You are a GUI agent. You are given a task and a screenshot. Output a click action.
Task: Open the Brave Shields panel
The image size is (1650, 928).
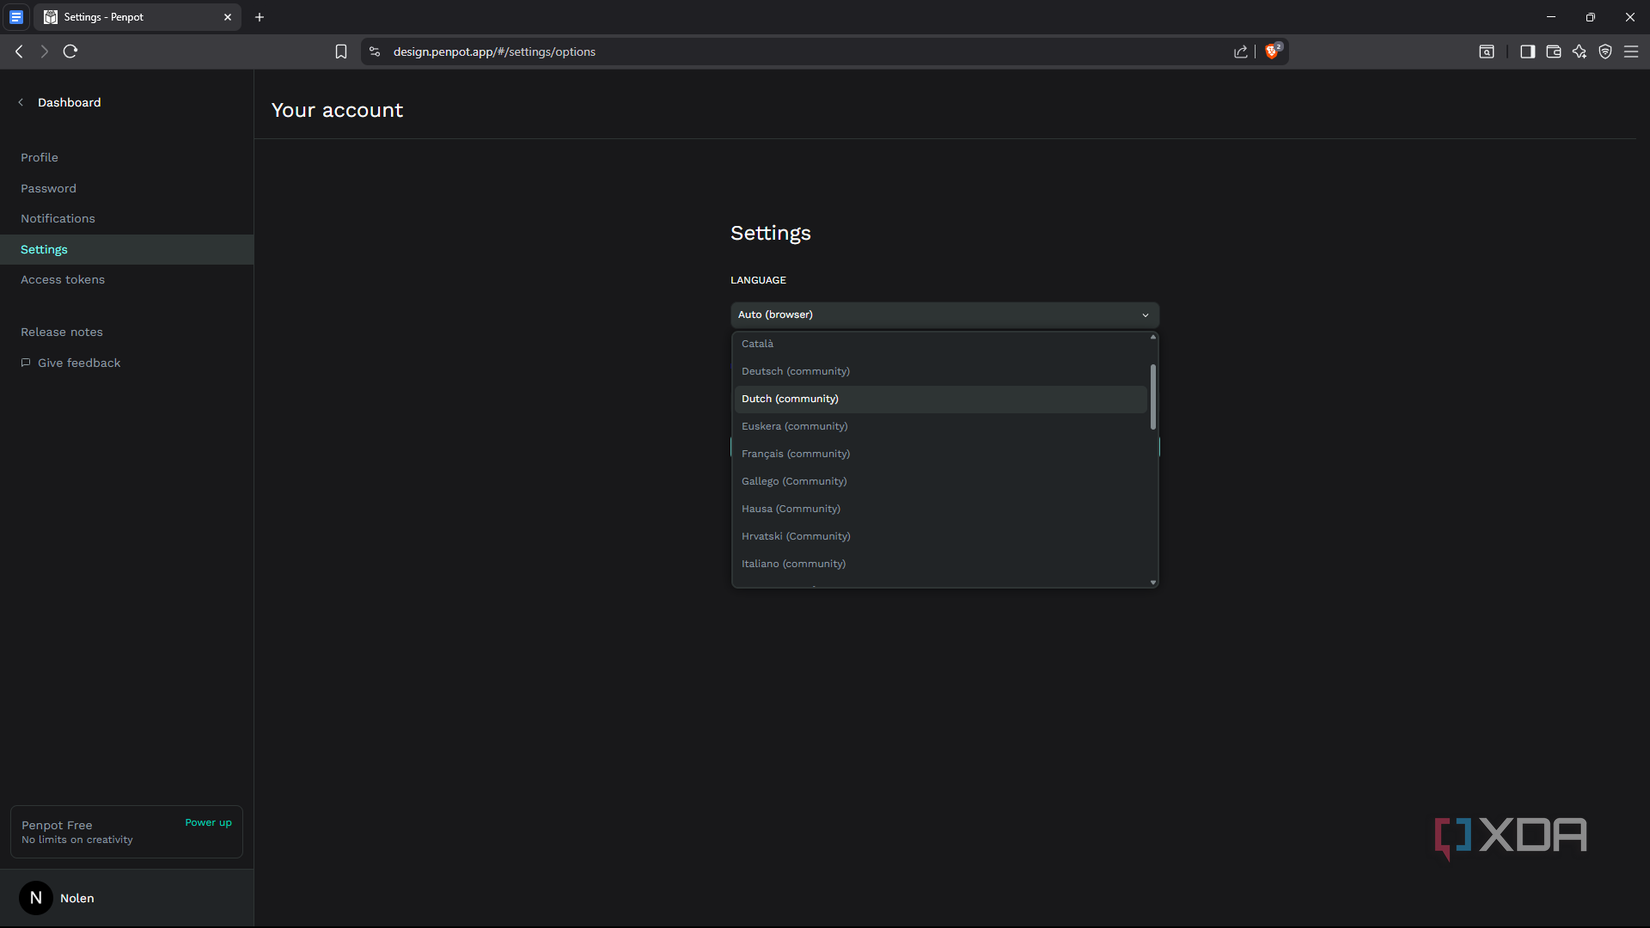(1272, 51)
